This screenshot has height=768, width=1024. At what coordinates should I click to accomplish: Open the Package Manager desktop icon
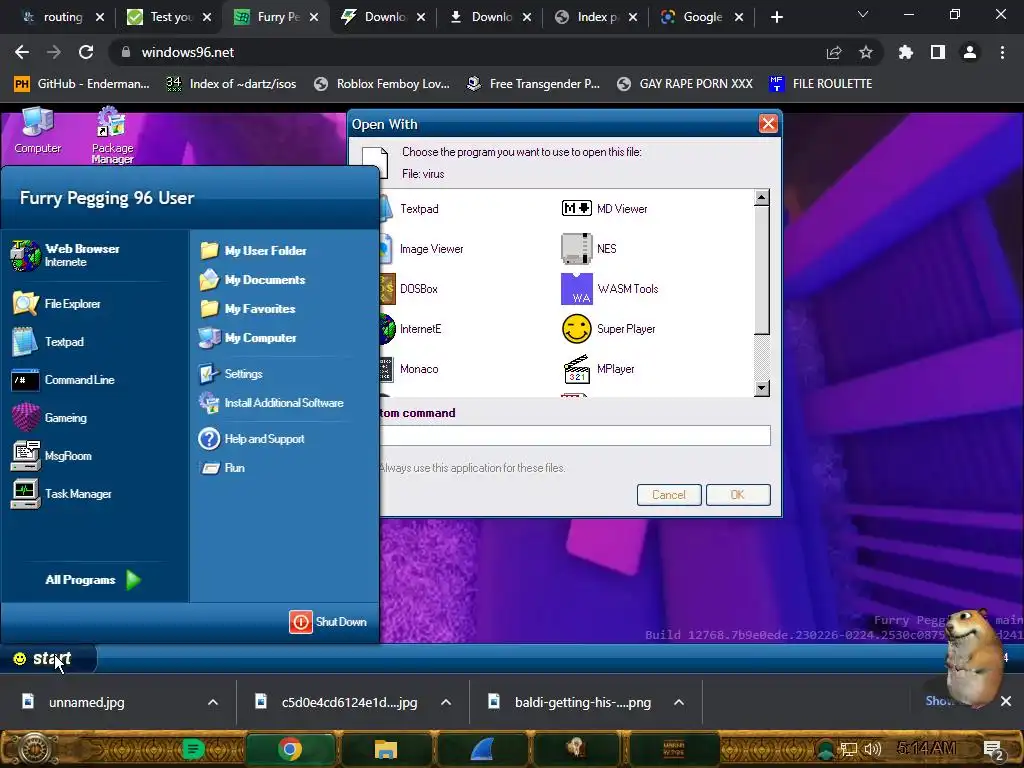(112, 135)
